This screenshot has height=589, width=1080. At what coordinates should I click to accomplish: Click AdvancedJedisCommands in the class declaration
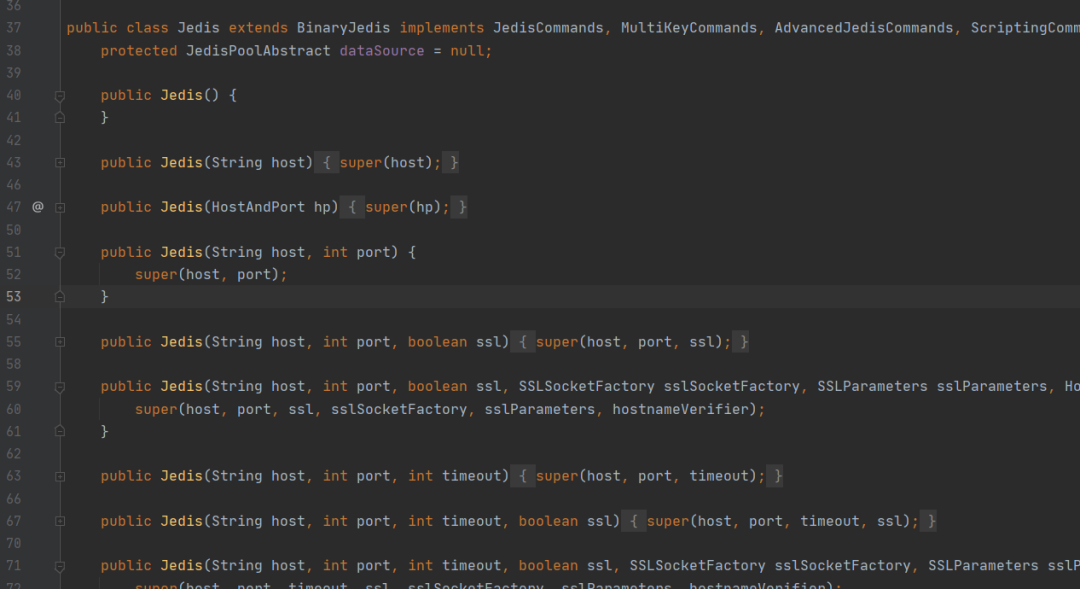point(864,28)
